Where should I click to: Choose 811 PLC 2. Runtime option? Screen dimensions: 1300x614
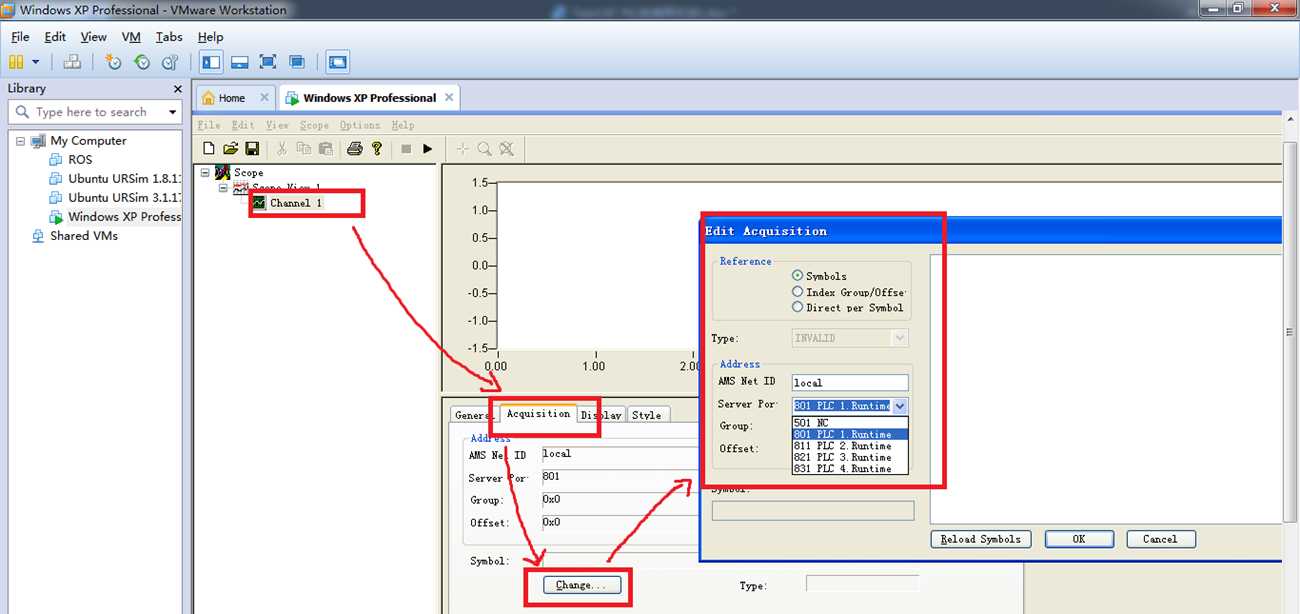pyautogui.click(x=849, y=446)
